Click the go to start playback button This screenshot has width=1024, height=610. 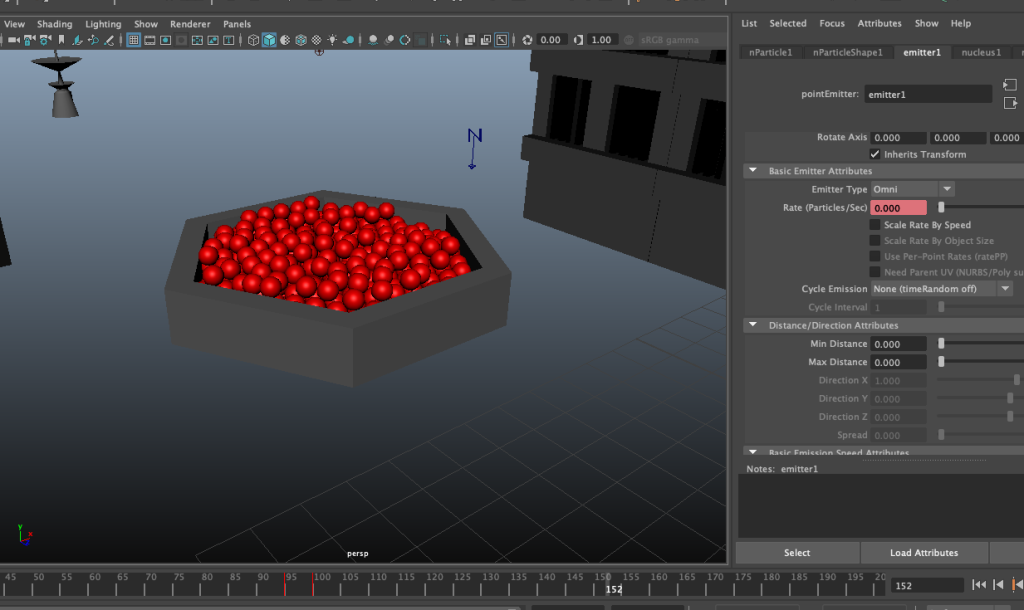click(x=979, y=585)
